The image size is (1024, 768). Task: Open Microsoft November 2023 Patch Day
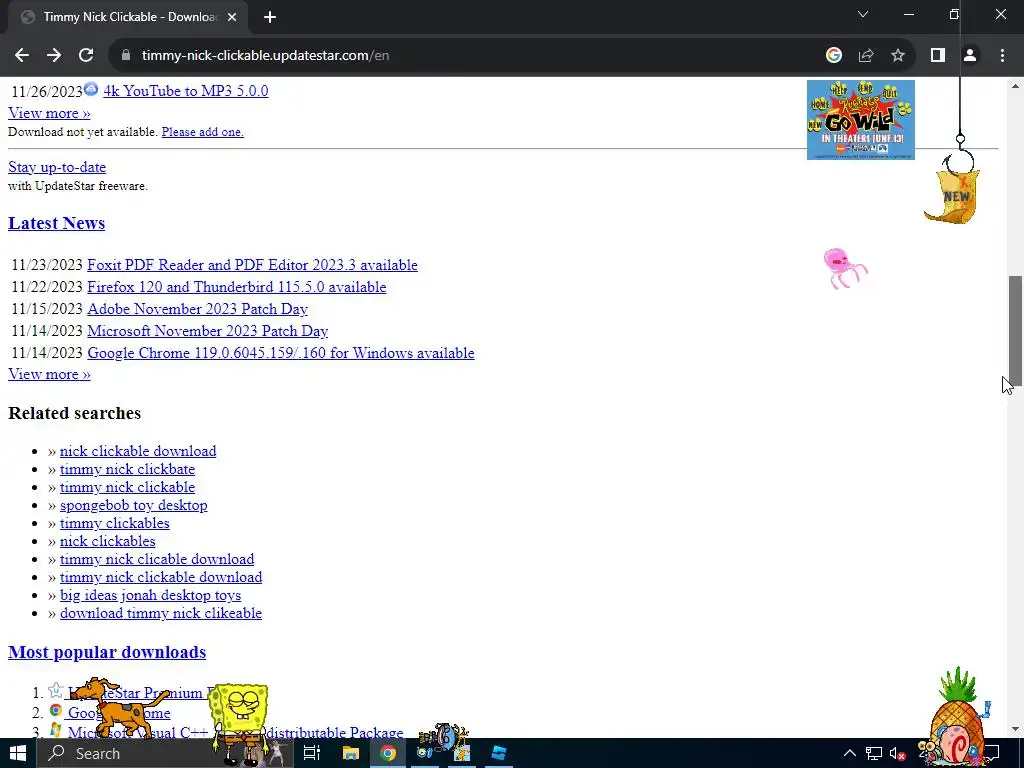207,331
